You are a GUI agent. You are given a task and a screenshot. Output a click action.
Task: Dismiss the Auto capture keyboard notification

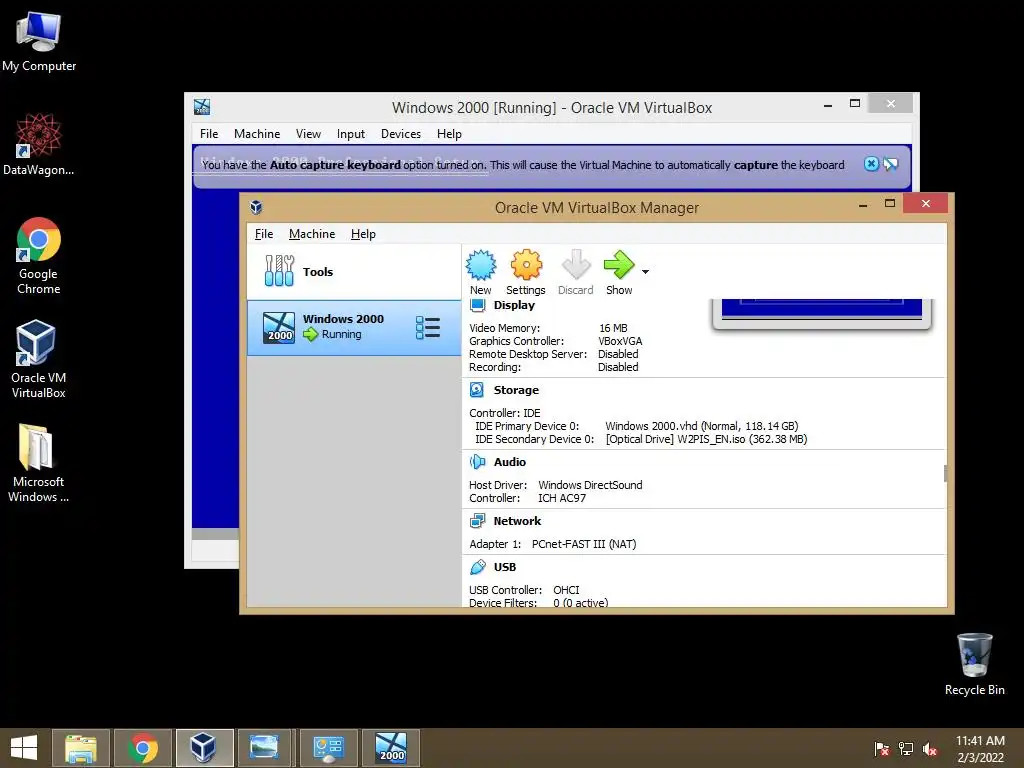click(x=871, y=164)
